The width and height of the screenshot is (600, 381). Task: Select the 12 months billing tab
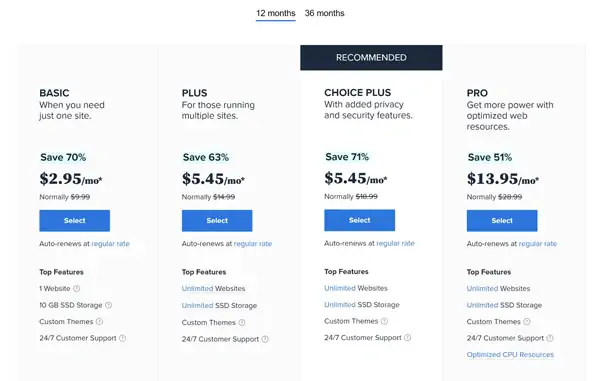tap(276, 13)
